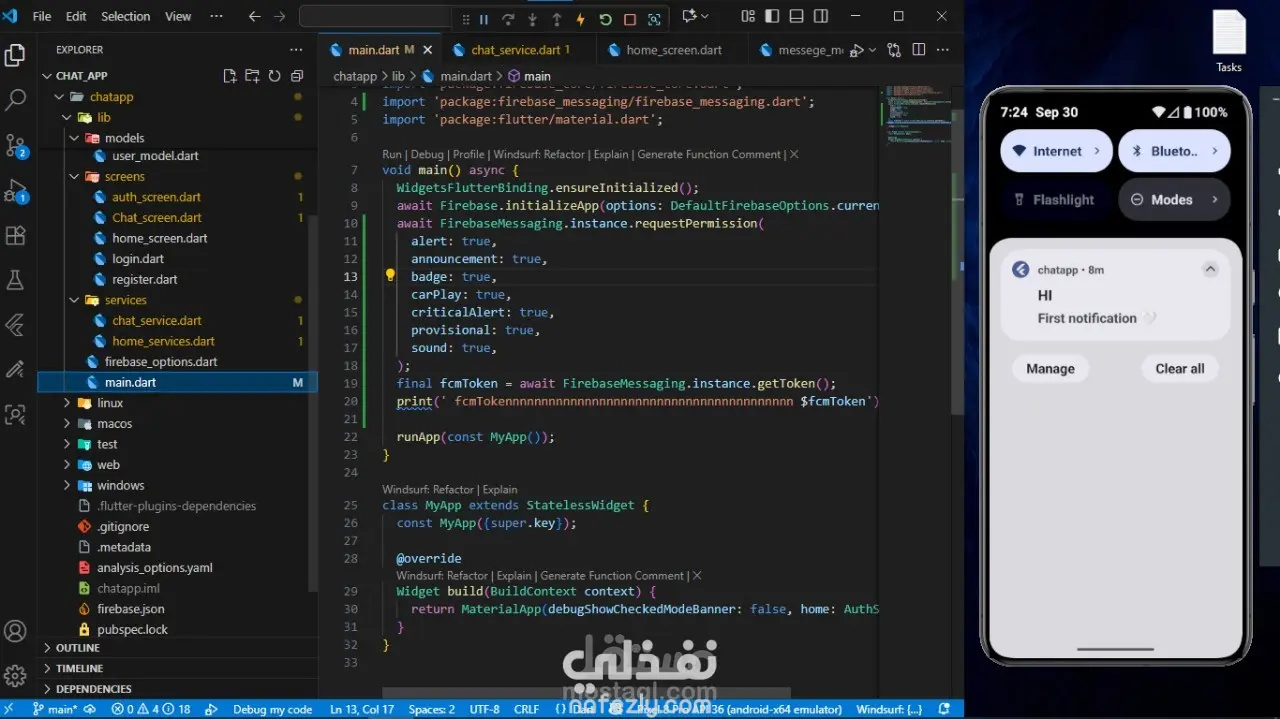Viewport: 1280px width, 719px height.
Task: Pause the debug session
Action: (x=484, y=19)
